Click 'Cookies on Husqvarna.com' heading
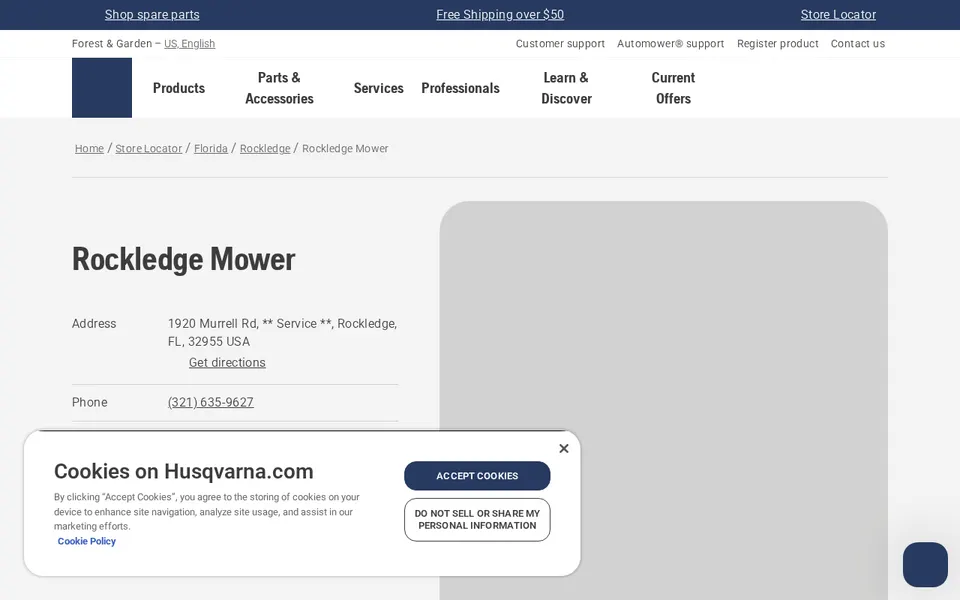 [184, 471]
